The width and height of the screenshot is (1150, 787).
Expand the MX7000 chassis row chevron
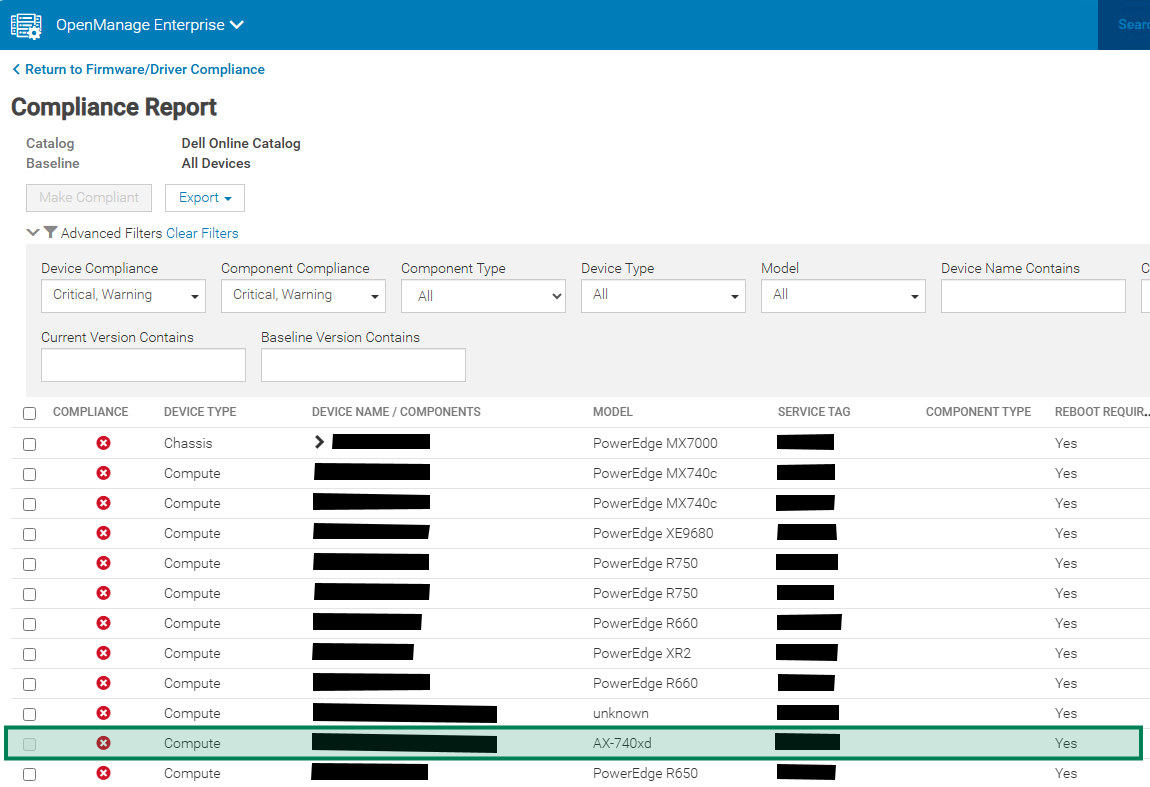pyautogui.click(x=320, y=442)
